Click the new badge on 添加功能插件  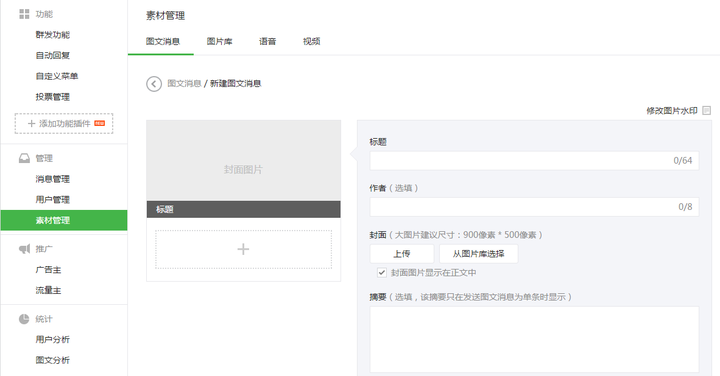(x=100, y=123)
